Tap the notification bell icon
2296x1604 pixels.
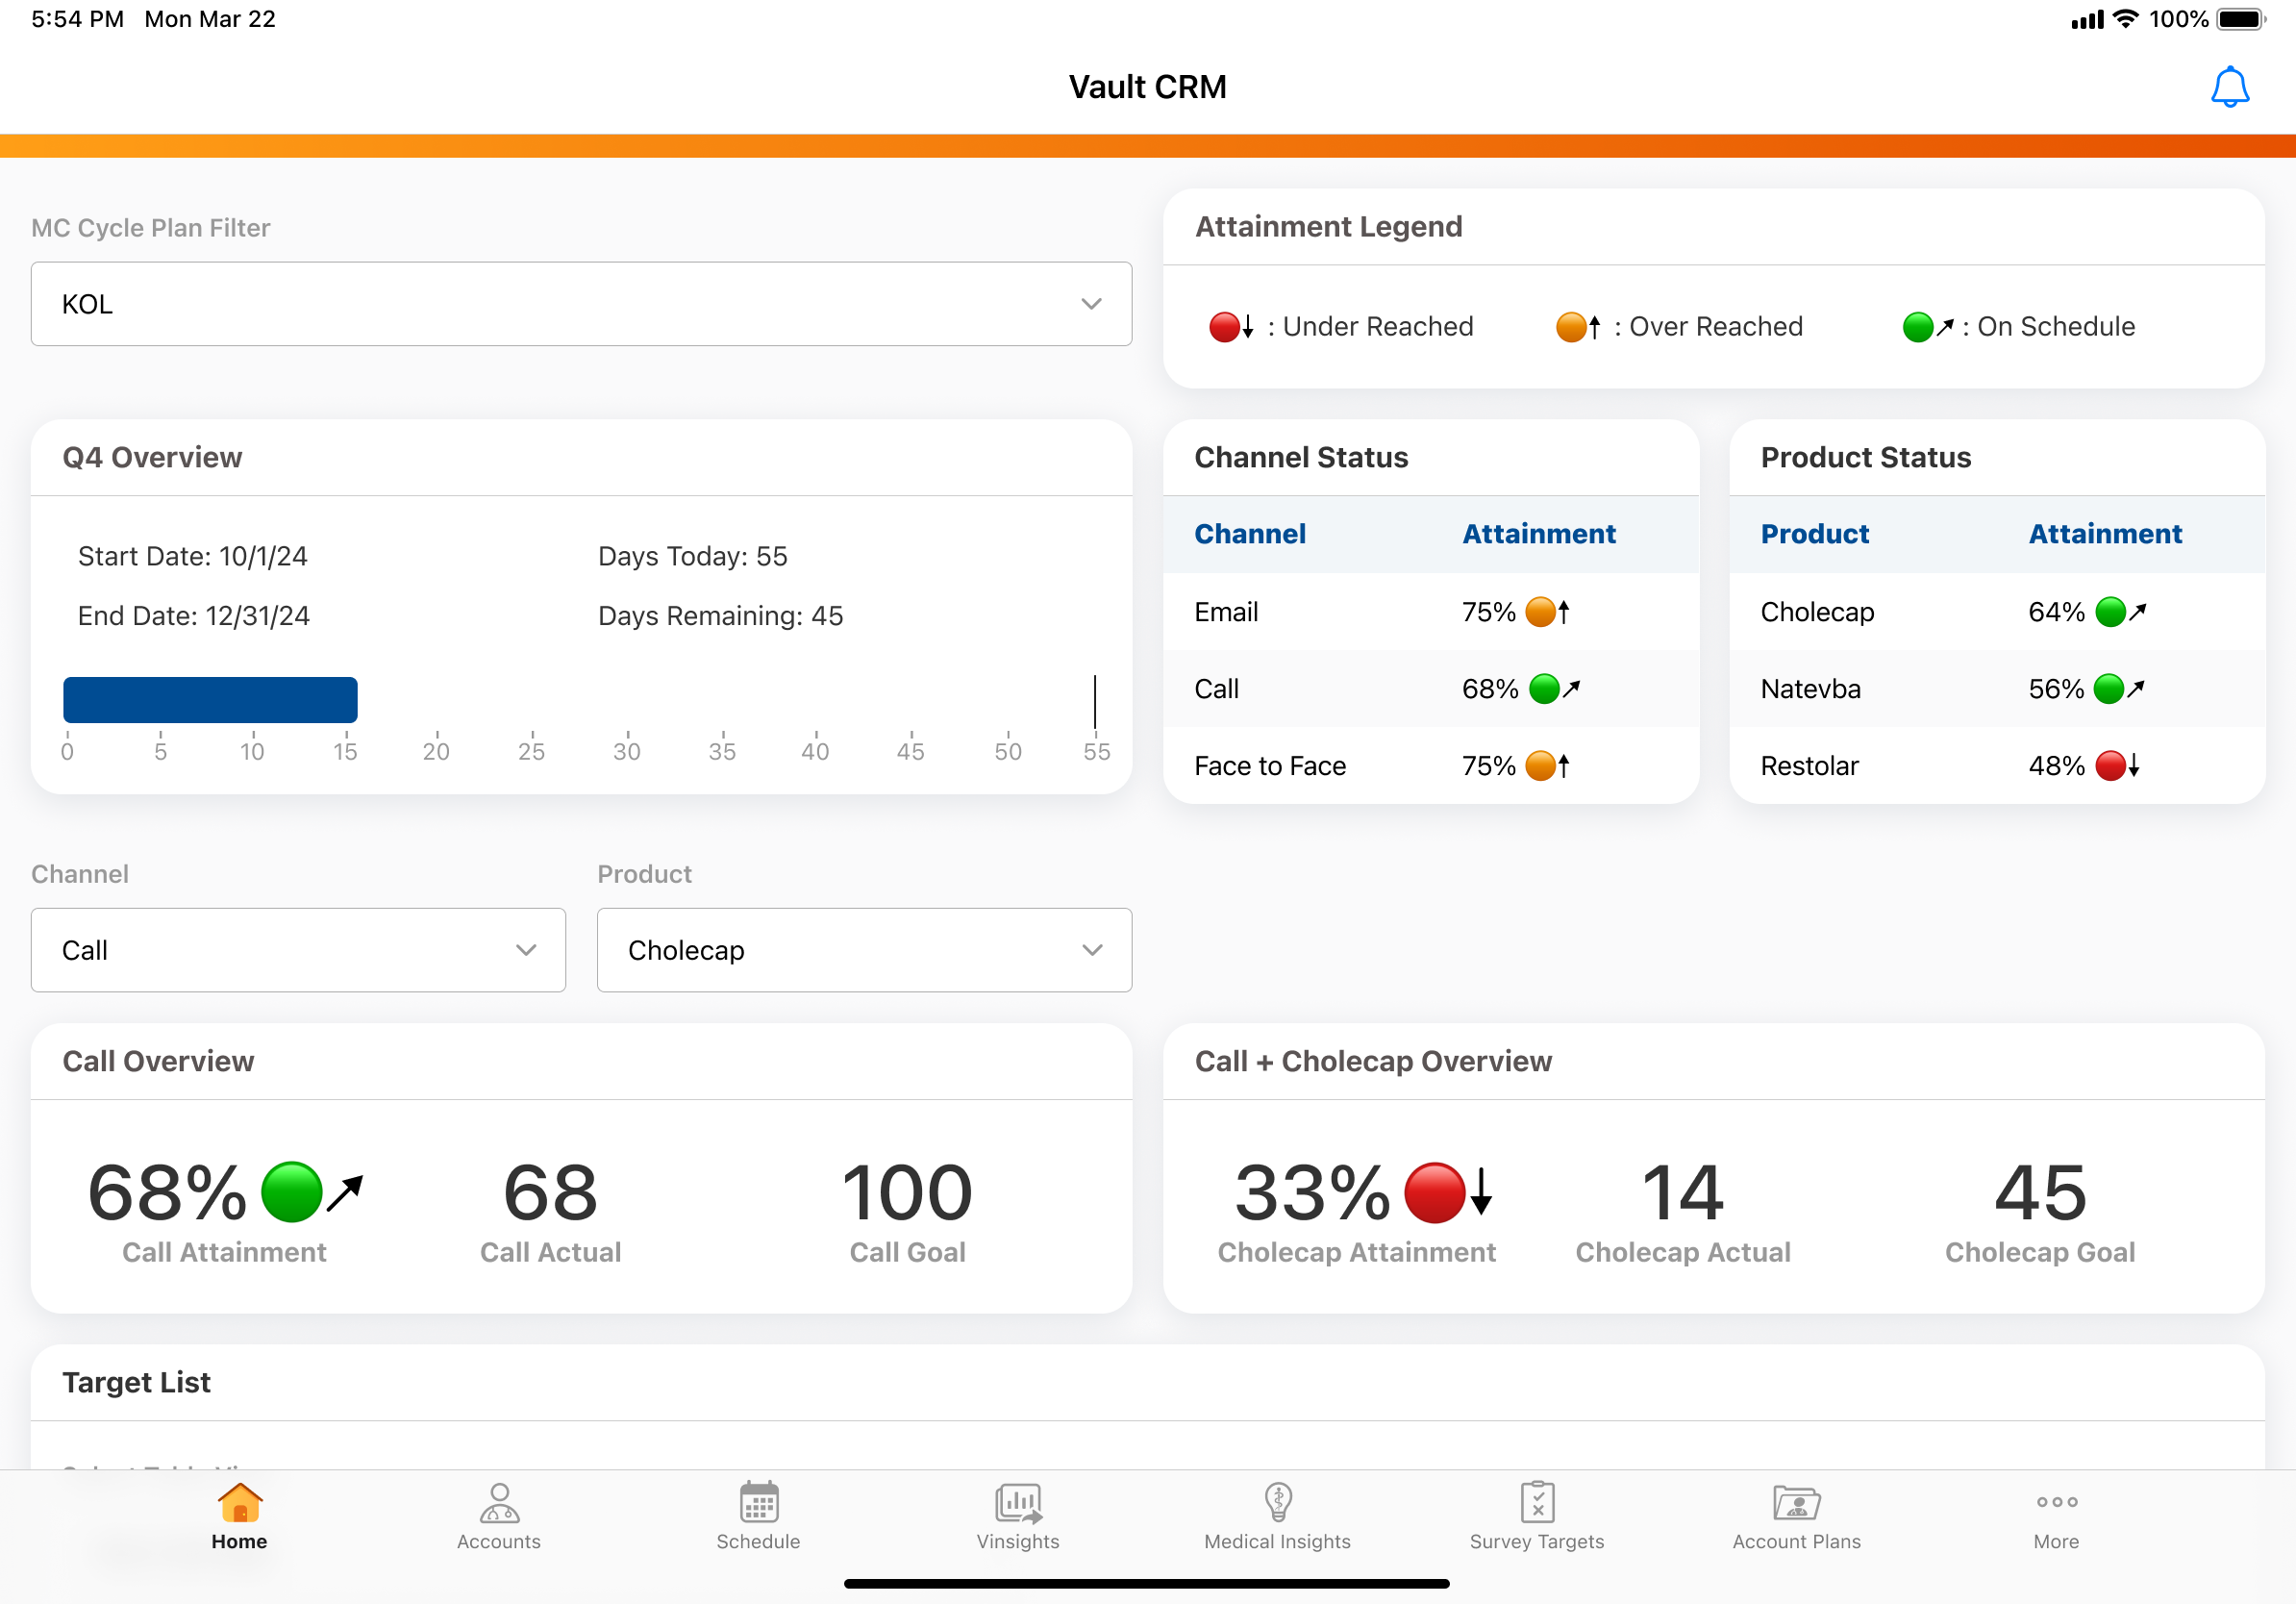2228,87
